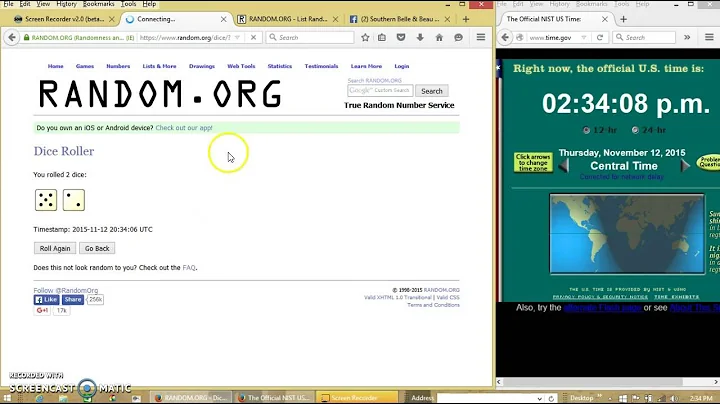The width and height of the screenshot is (720, 404).
Task: Open the History menu
Action: point(66,4)
